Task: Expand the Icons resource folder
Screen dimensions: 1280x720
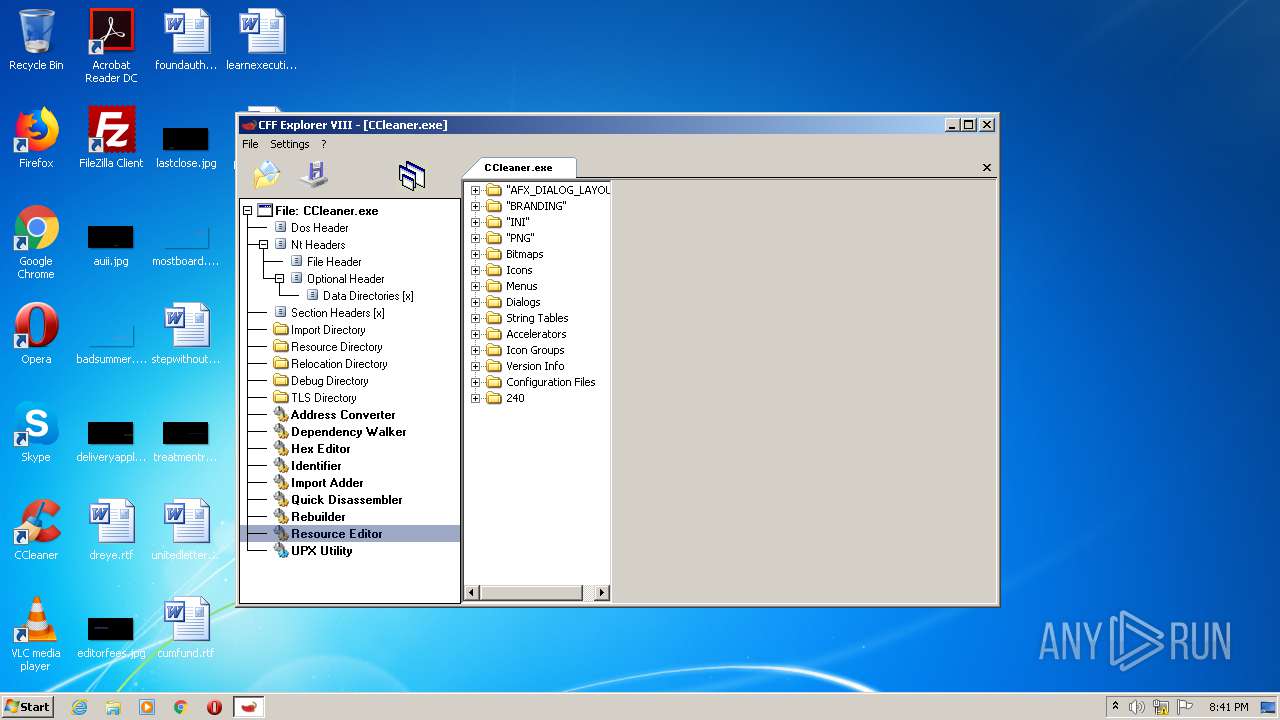Action: point(476,270)
